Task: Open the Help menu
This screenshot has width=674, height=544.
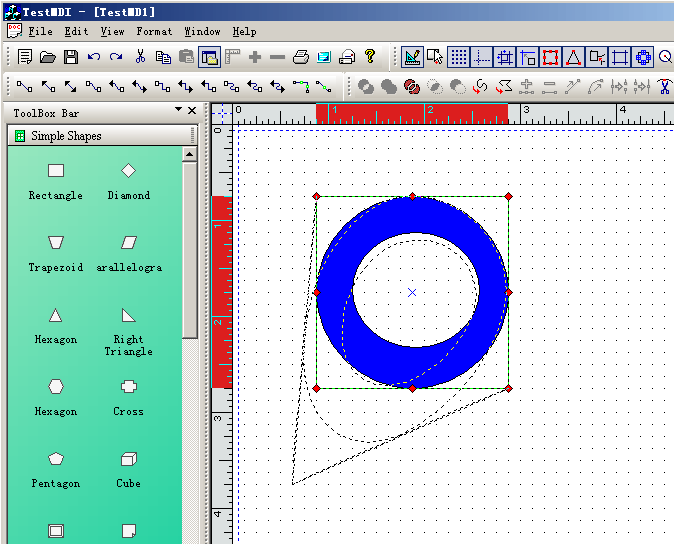Action: coord(244,31)
